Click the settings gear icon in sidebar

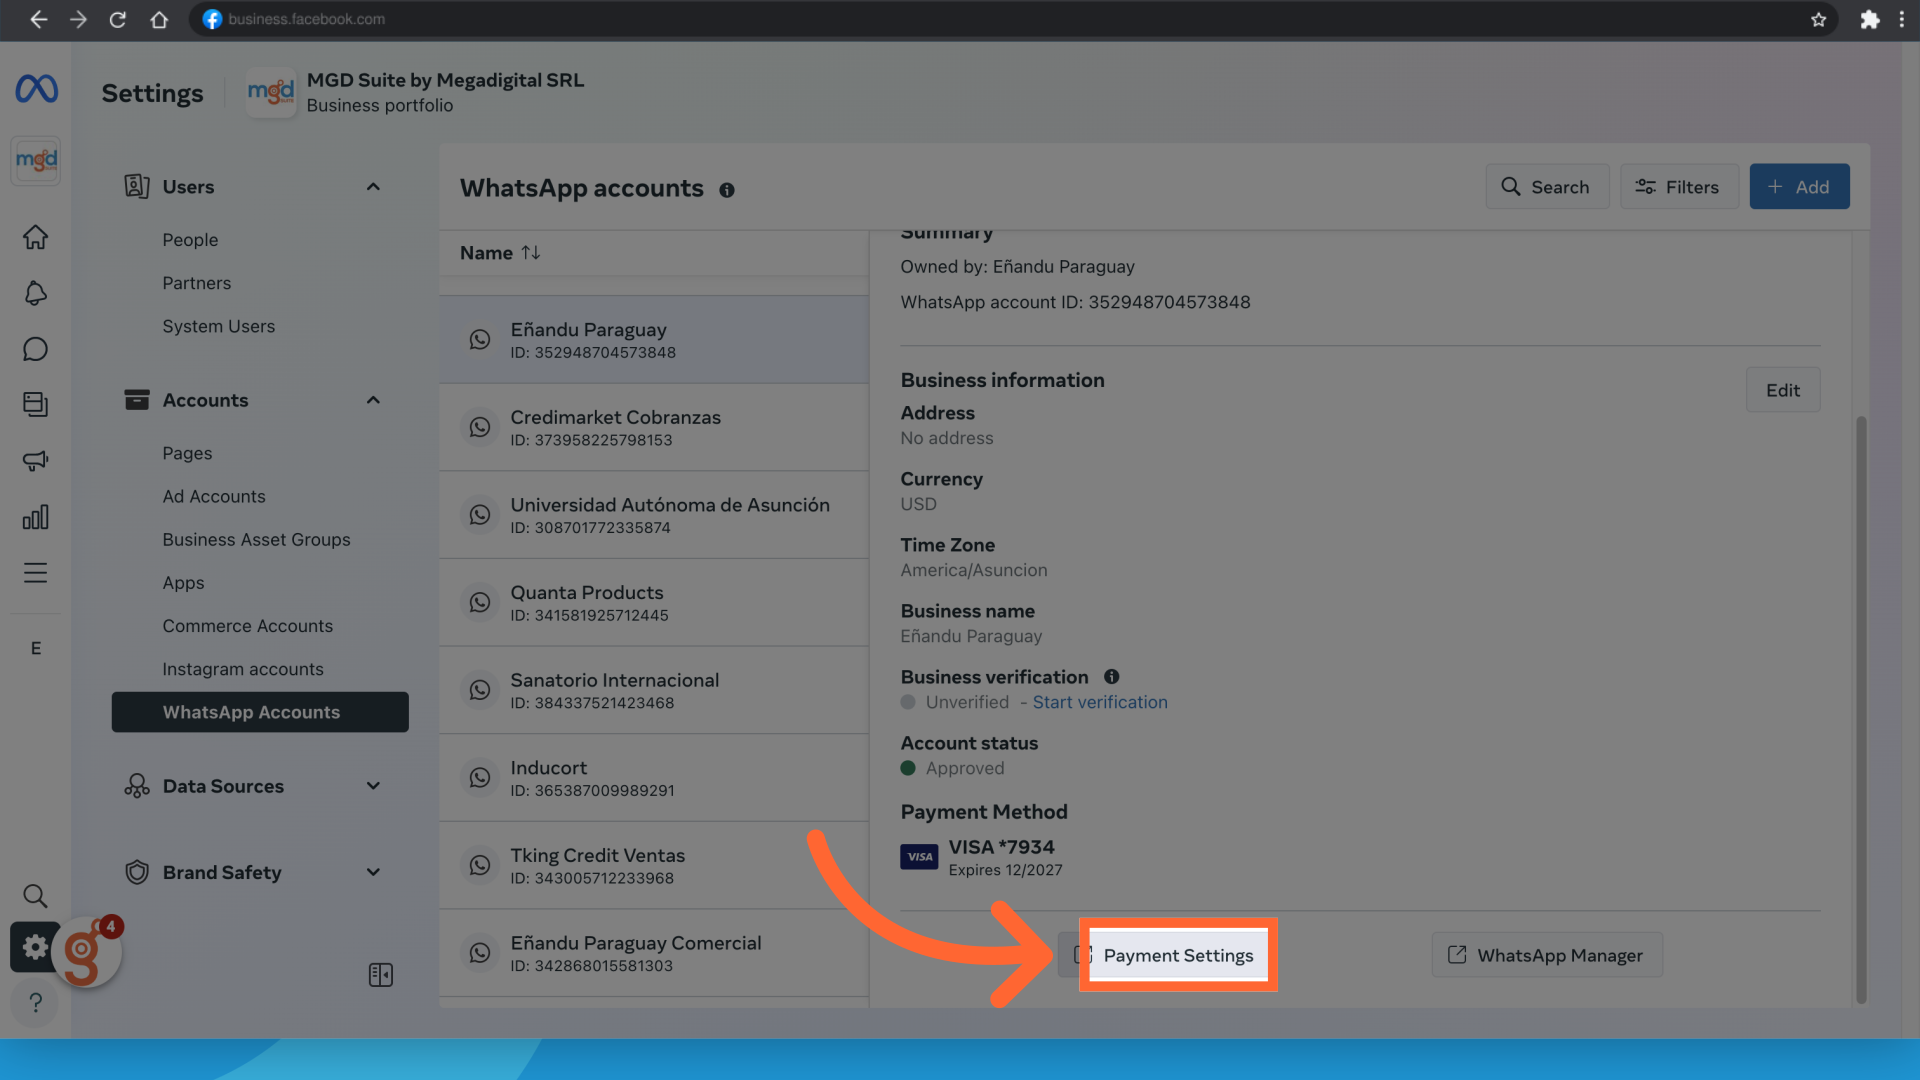34,946
